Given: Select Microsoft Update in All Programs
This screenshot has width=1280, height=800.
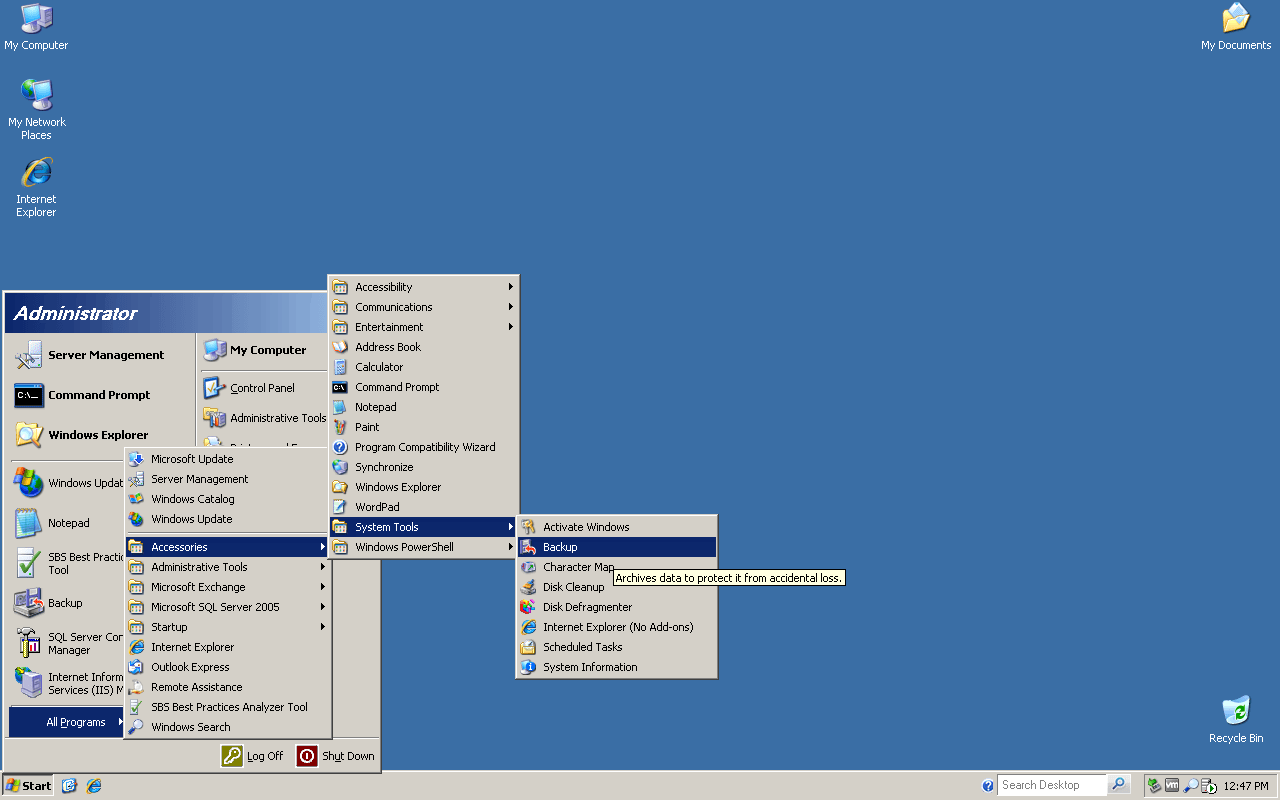Looking at the screenshot, I should tap(227, 459).
